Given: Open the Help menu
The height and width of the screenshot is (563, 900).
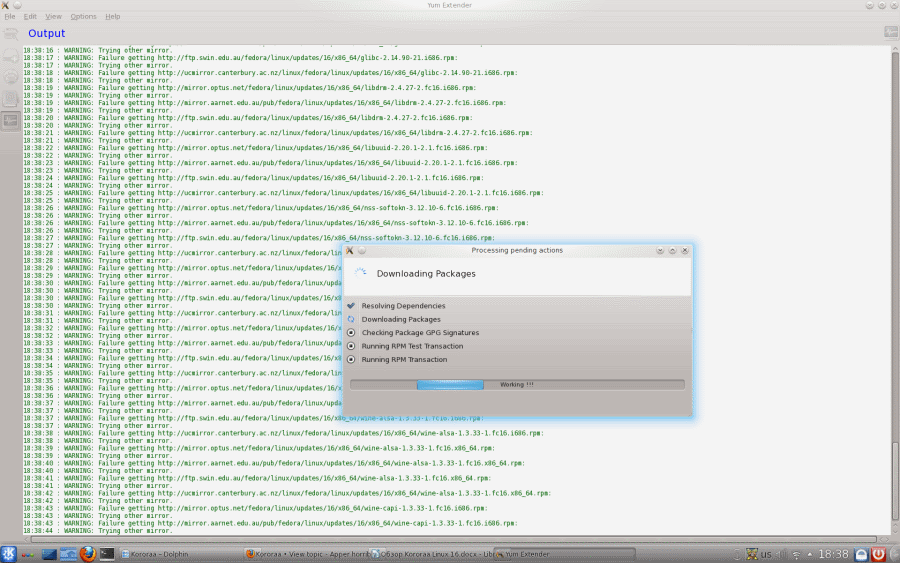Looking at the screenshot, I should coord(112,17).
